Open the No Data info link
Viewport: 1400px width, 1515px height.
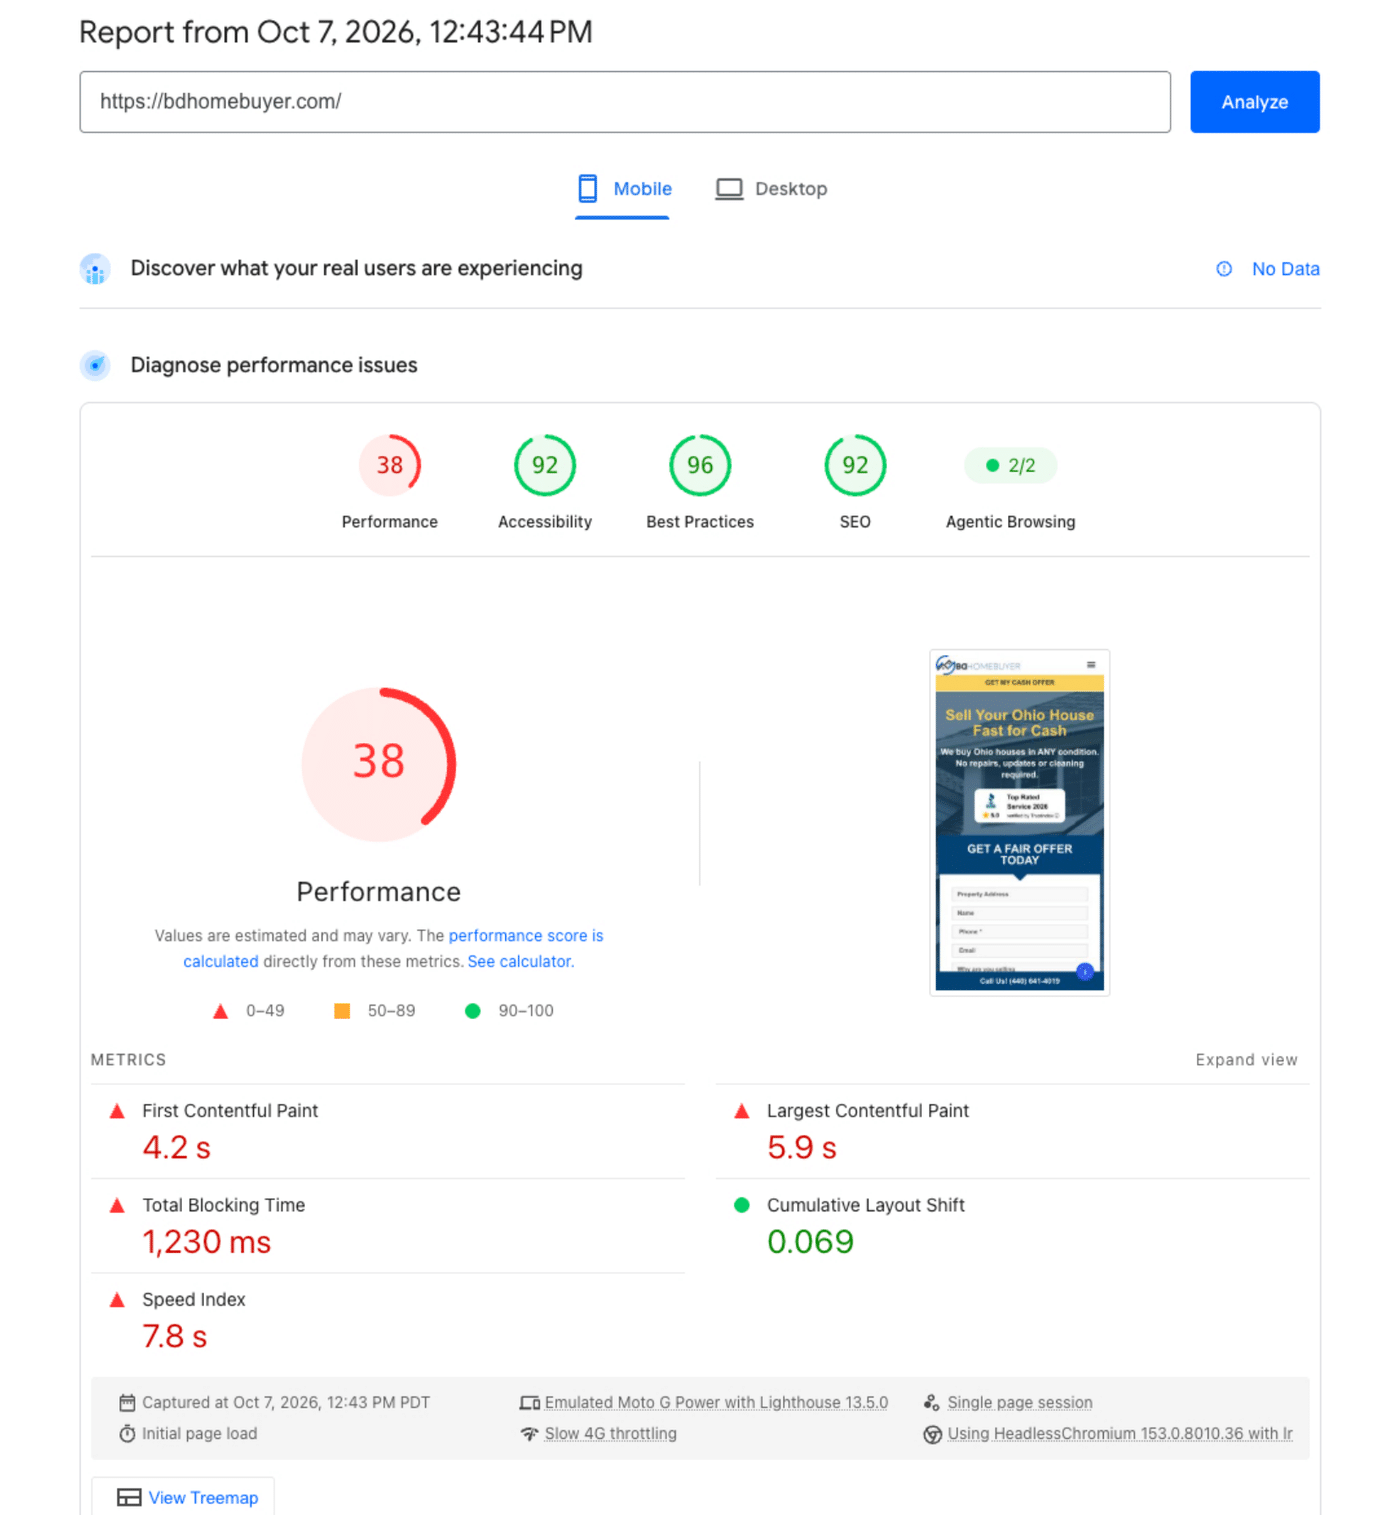click(x=1285, y=269)
